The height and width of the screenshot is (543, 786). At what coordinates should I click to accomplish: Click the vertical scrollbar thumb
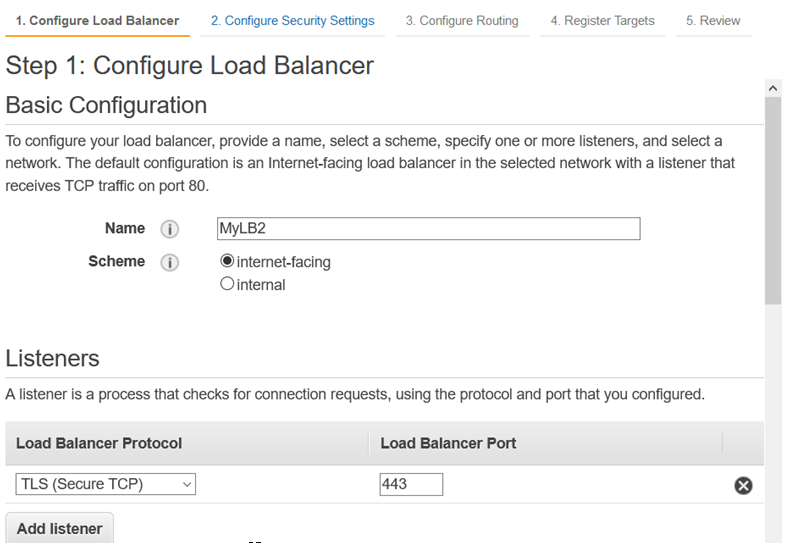773,200
